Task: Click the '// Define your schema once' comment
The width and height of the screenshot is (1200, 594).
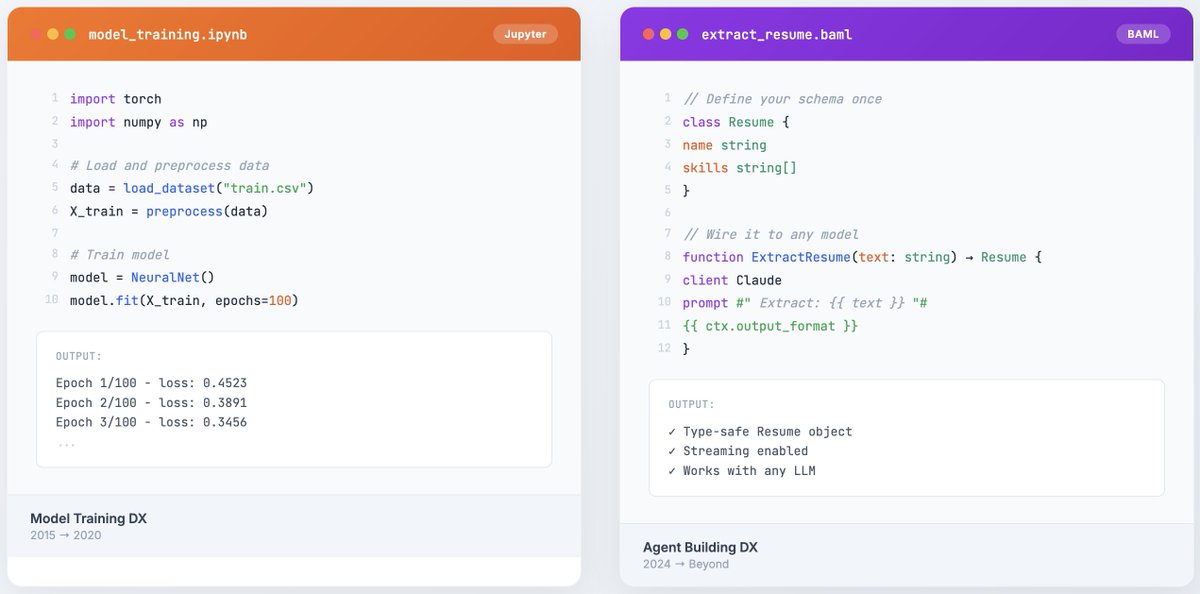Action: pyautogui.click(x=782, y=99)
